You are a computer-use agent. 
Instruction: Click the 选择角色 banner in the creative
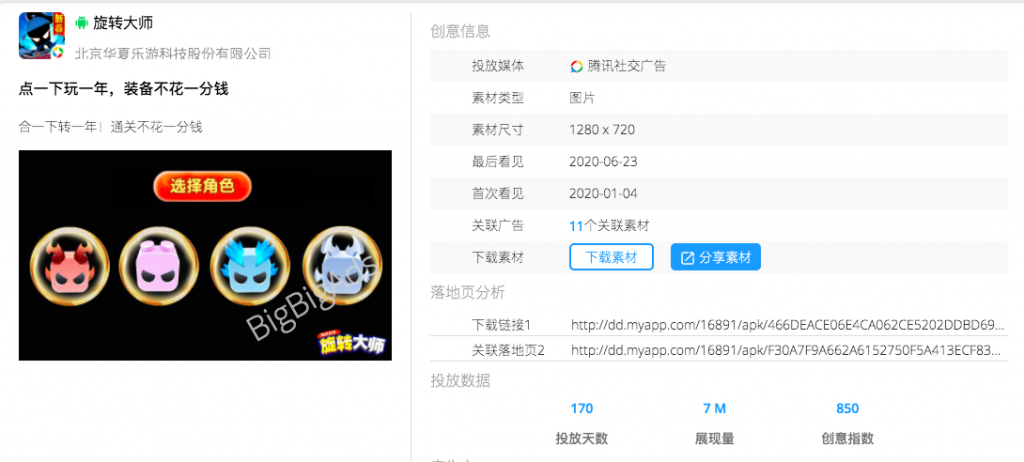coord(202,186)
